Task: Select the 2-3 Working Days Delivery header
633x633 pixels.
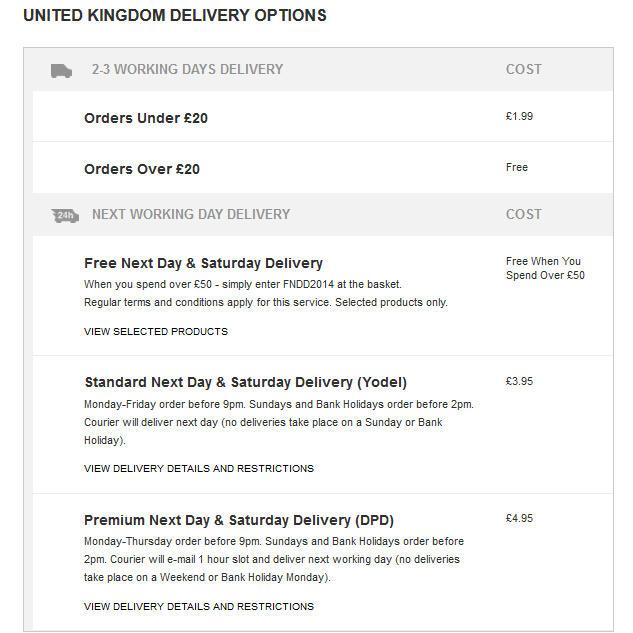Action: click(187, 69)
